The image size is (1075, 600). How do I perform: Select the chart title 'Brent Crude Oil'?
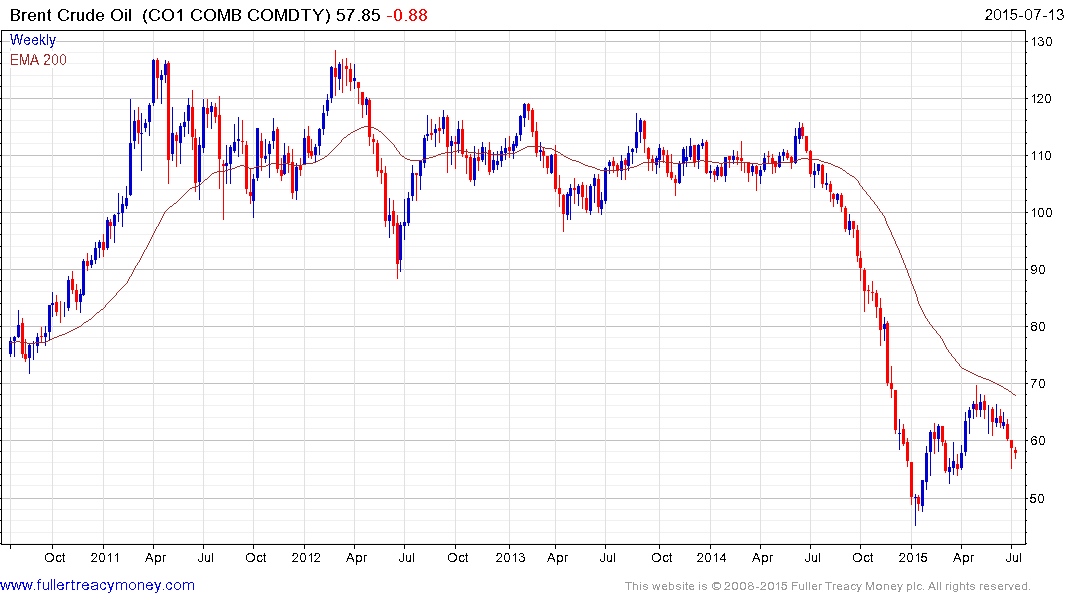coord(71,15)
